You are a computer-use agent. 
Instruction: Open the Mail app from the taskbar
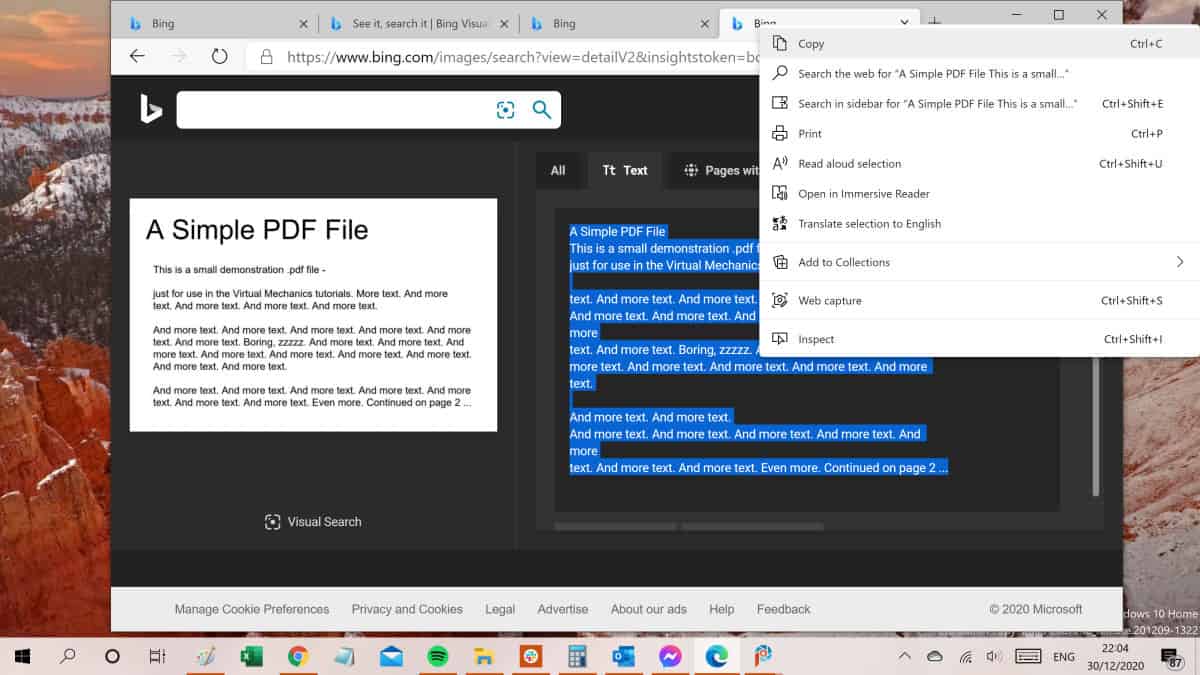click(x=391, y=656)
